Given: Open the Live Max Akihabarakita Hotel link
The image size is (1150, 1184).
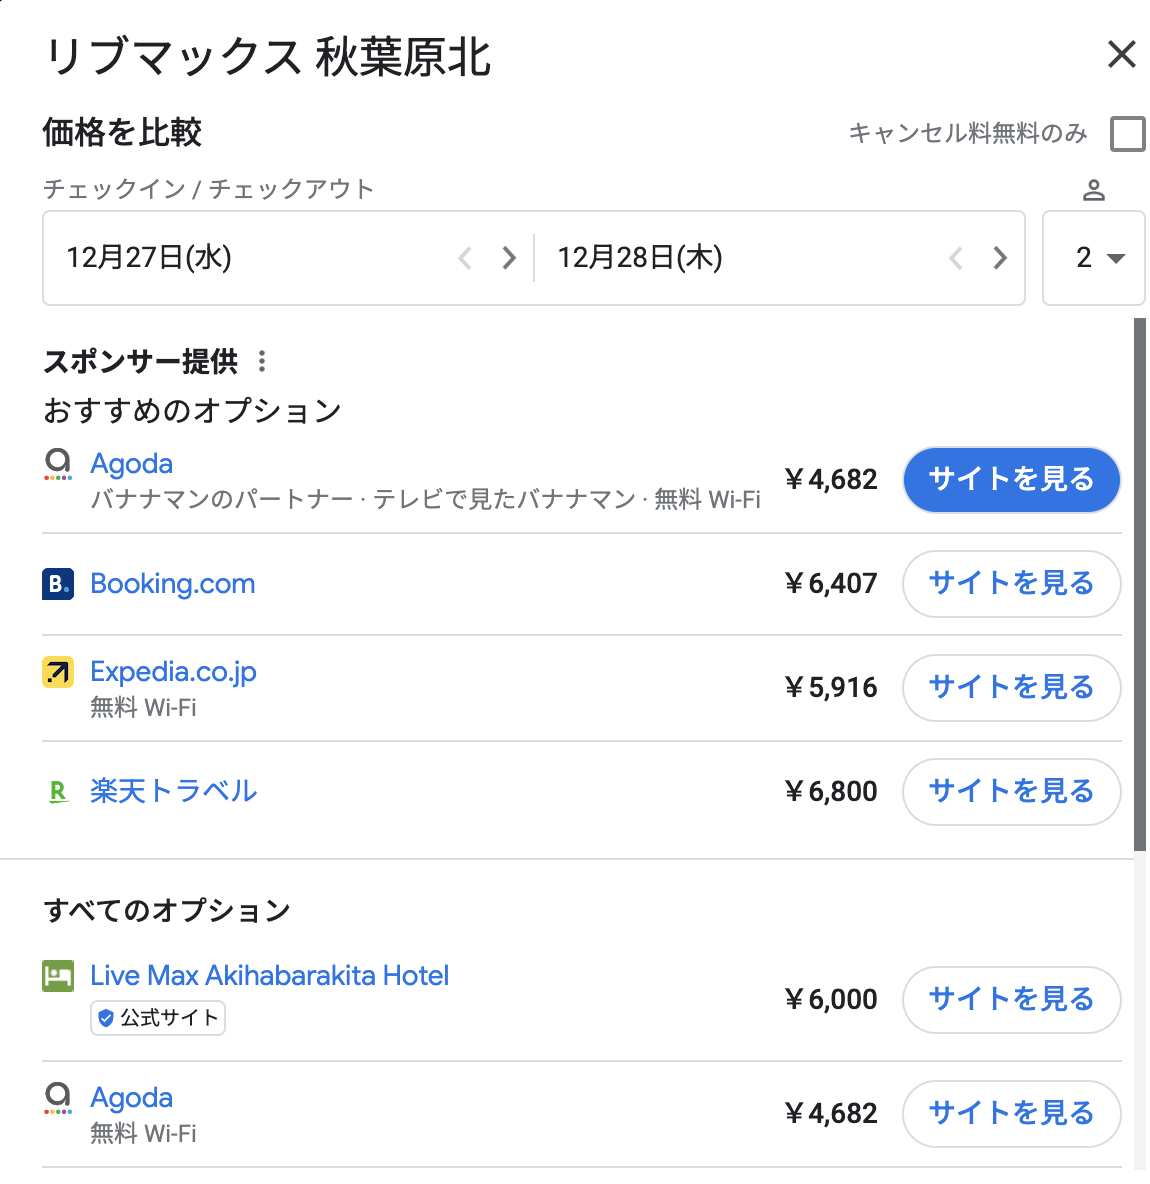Looking at the screenshot, I should pyautogui.click(x=270, y=976).
